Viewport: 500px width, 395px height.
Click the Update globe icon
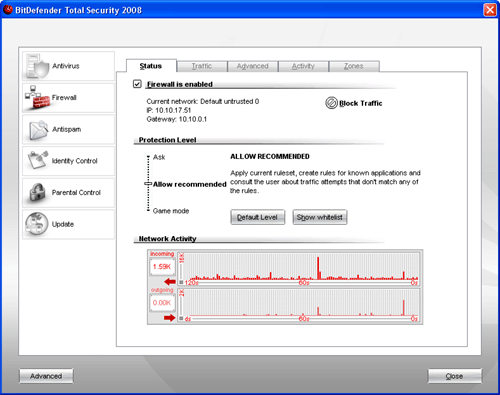click(37, 224)
